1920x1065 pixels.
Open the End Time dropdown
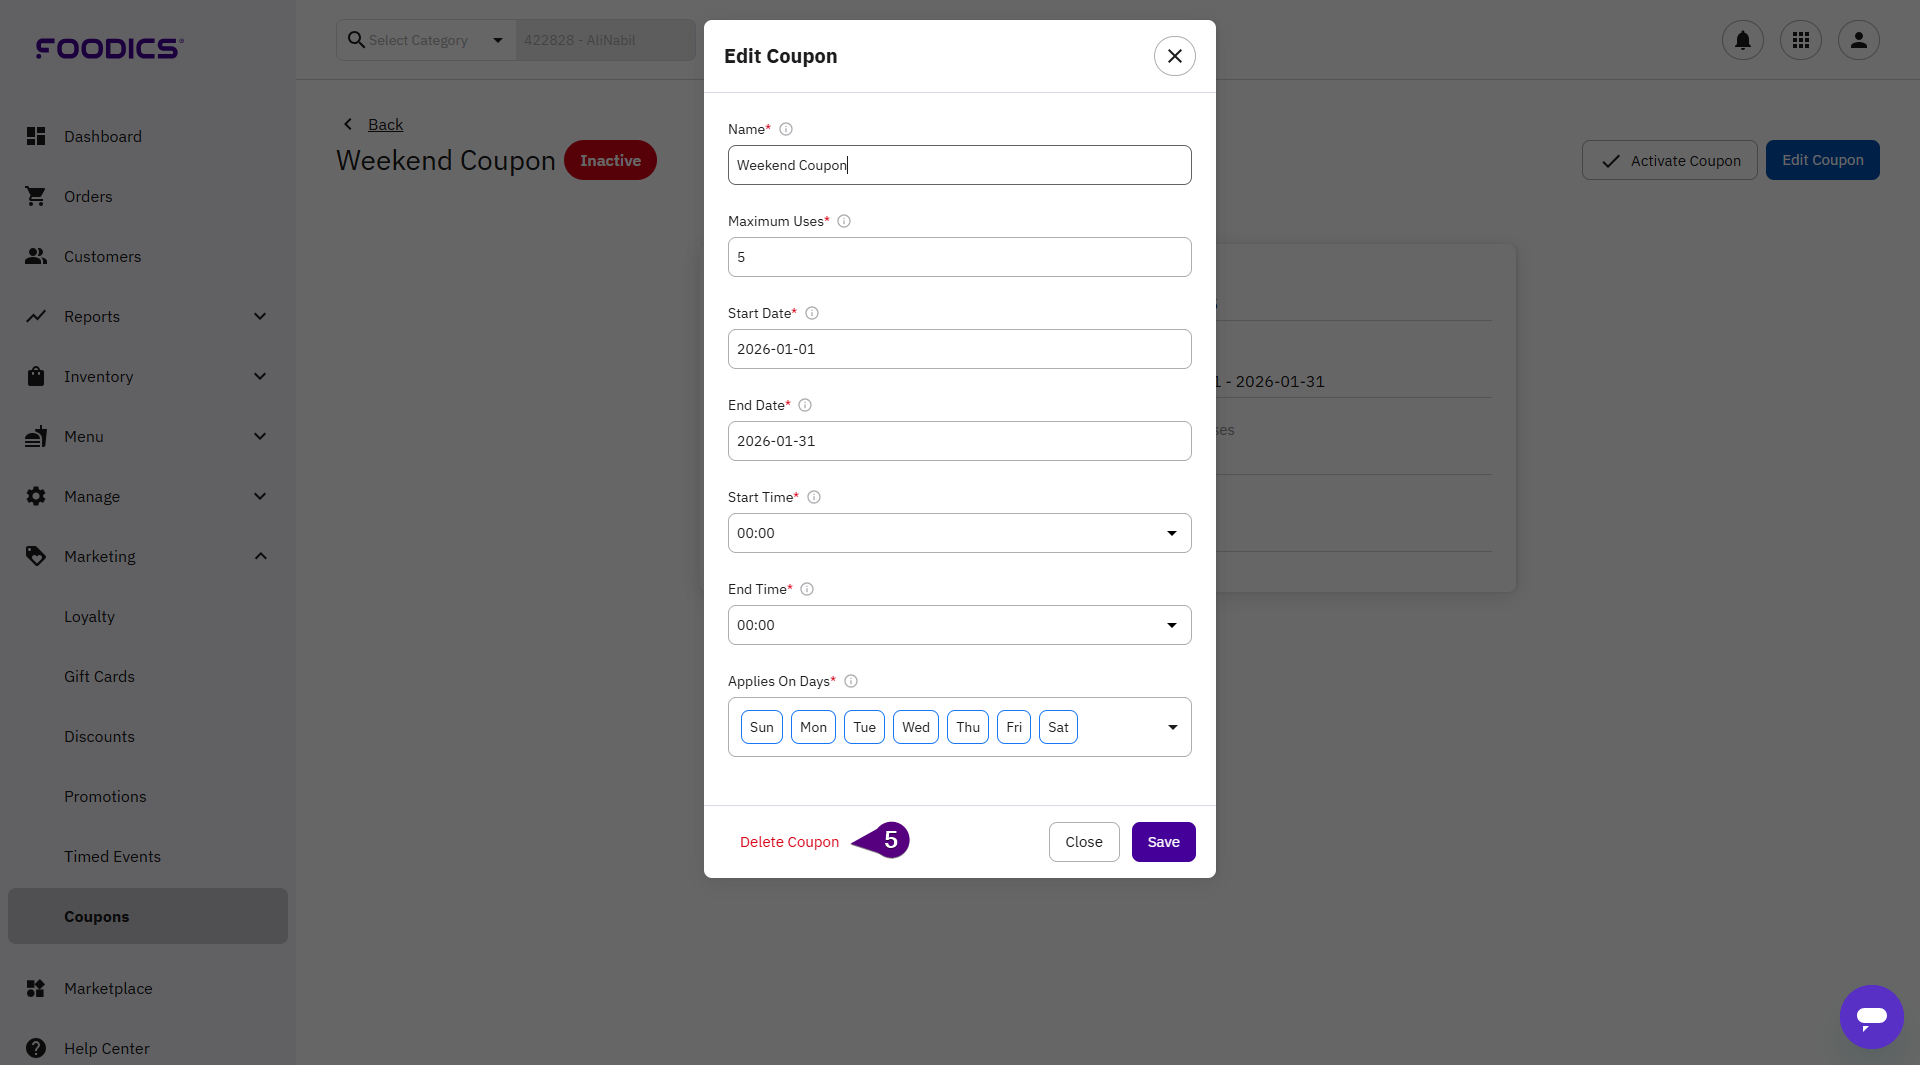pos(959,625)
